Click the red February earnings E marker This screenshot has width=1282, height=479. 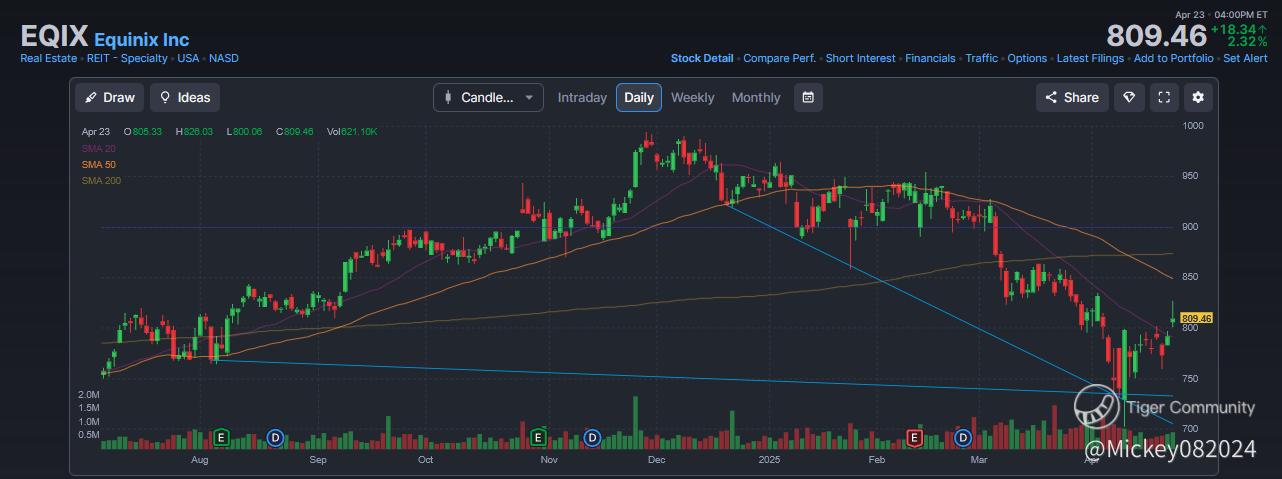pos(913,437)
